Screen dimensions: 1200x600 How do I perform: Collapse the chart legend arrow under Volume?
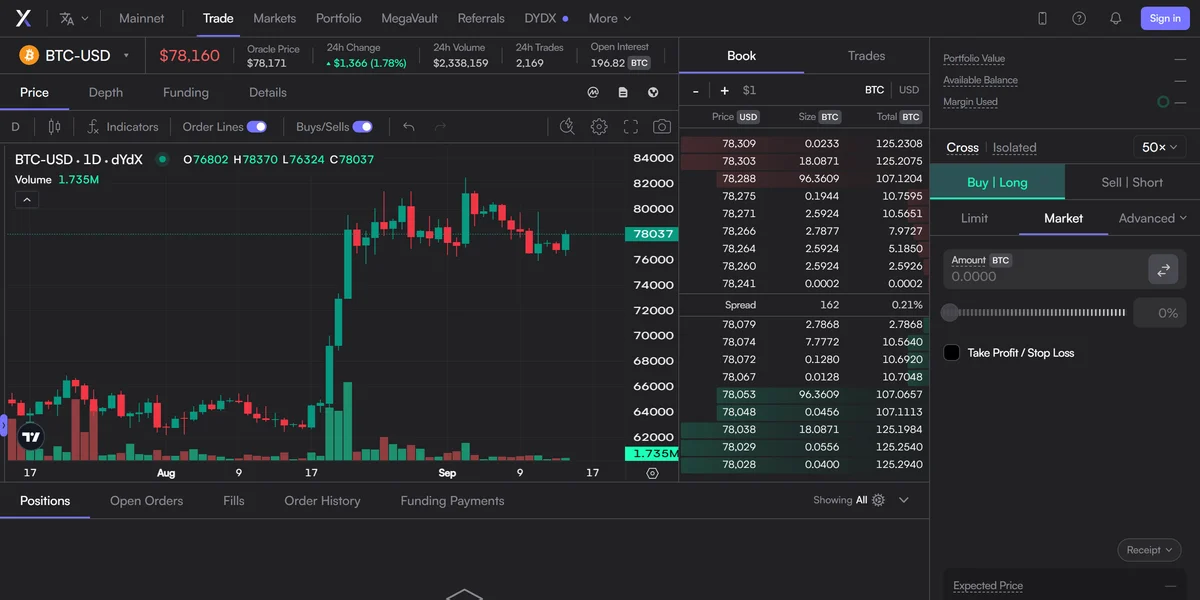click(x=28, y=200)
